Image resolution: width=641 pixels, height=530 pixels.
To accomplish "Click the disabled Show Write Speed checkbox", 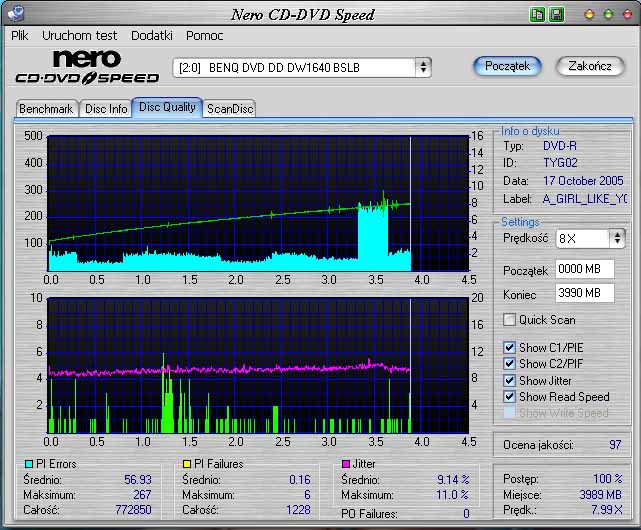I will coord(509,413).
